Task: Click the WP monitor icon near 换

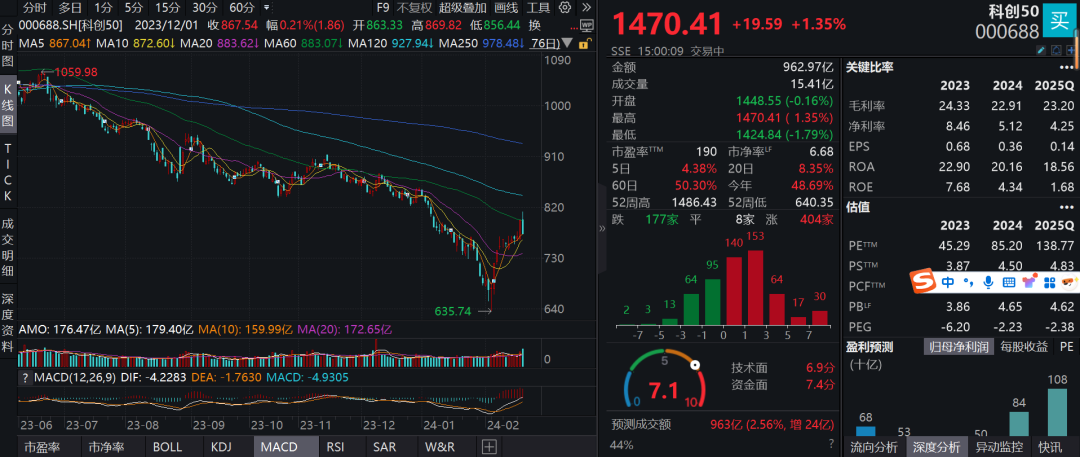Action: (x=586, y=25)
